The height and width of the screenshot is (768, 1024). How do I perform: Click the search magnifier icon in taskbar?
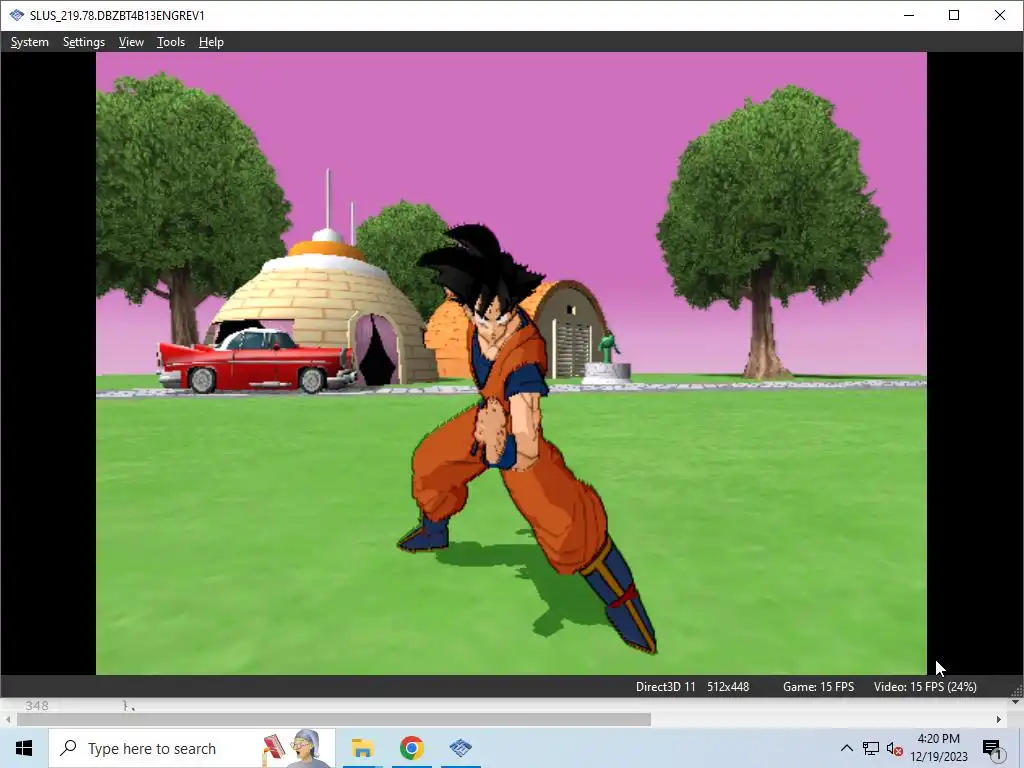pos(68,748)
